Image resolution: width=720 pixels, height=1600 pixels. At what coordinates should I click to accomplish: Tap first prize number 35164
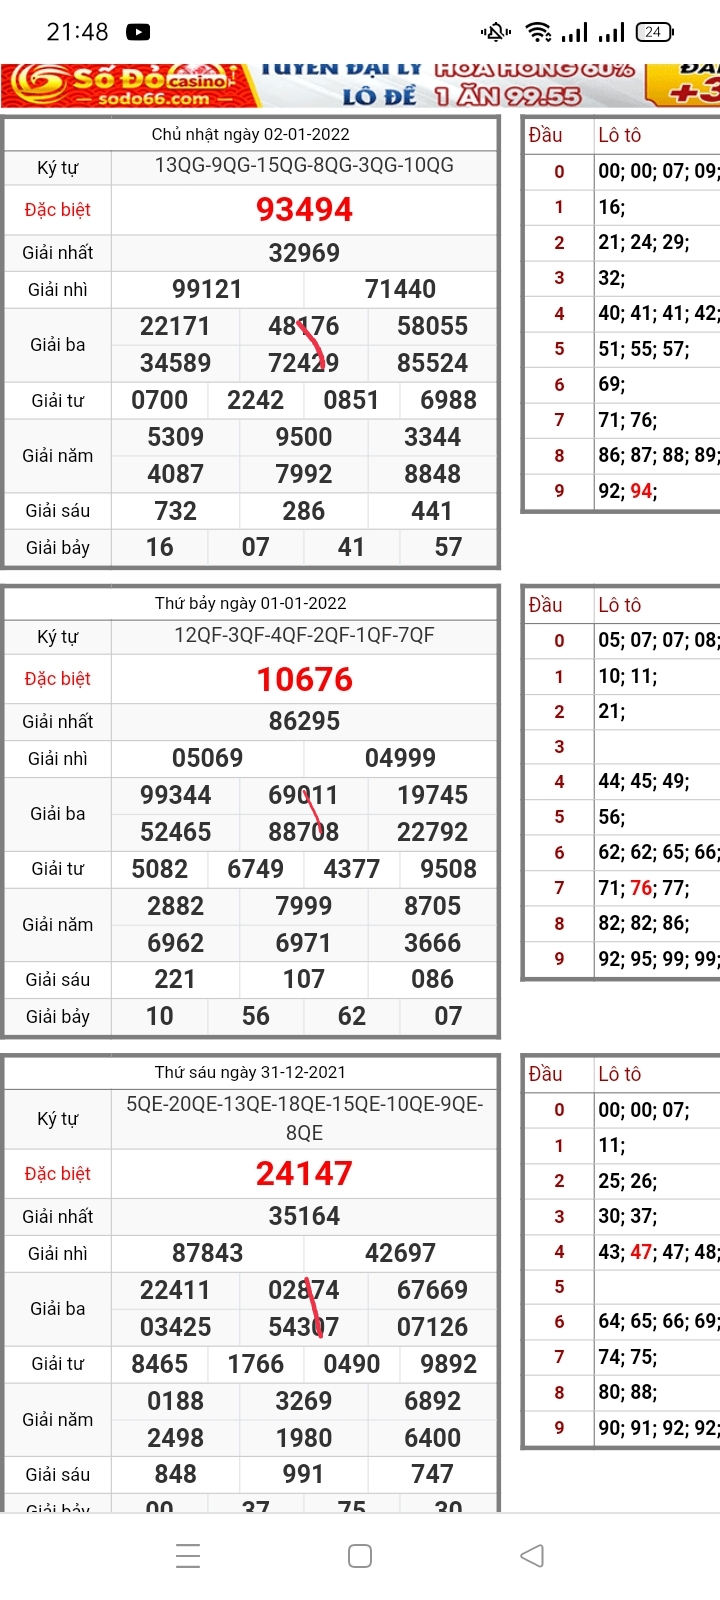tap(304, 1216)
